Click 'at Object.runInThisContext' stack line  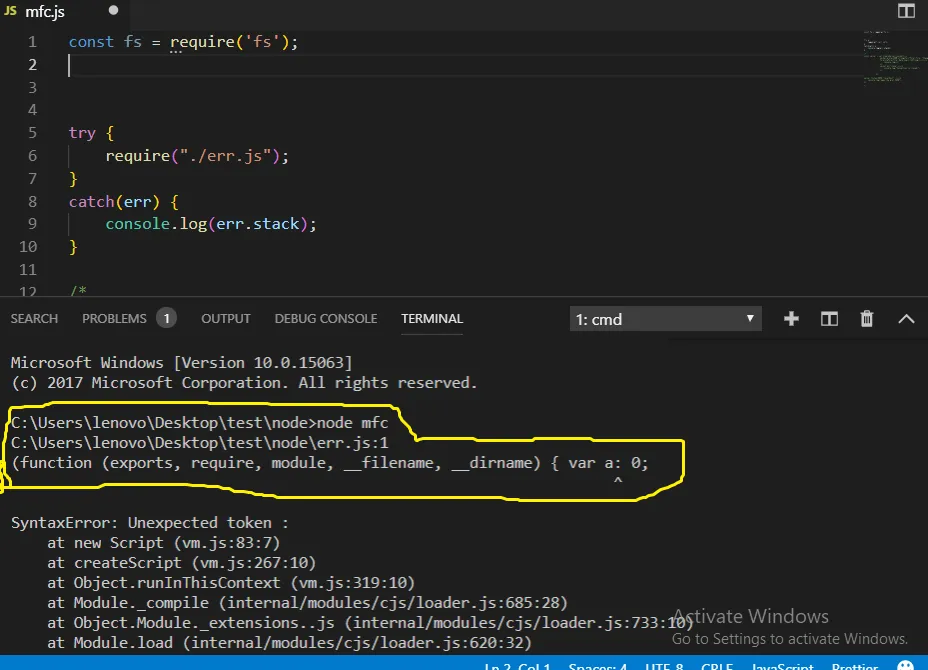[231, 583]
